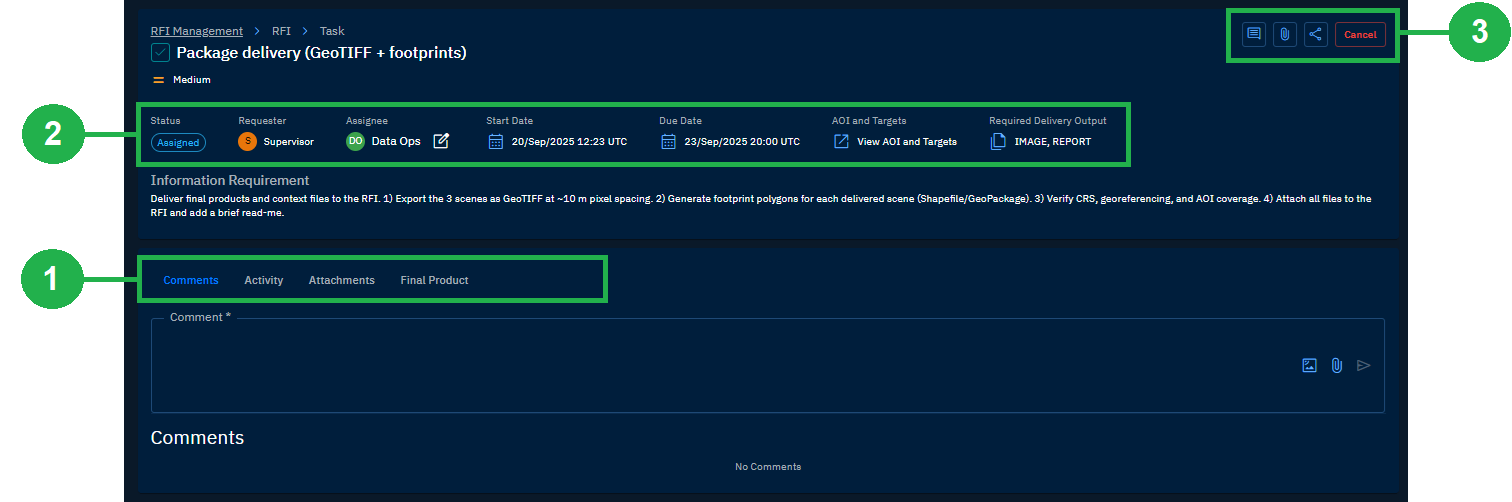Screen dimensions: 1512x502
Task: Attach a file in the comment box
Action: click(x=1336, y=366)
